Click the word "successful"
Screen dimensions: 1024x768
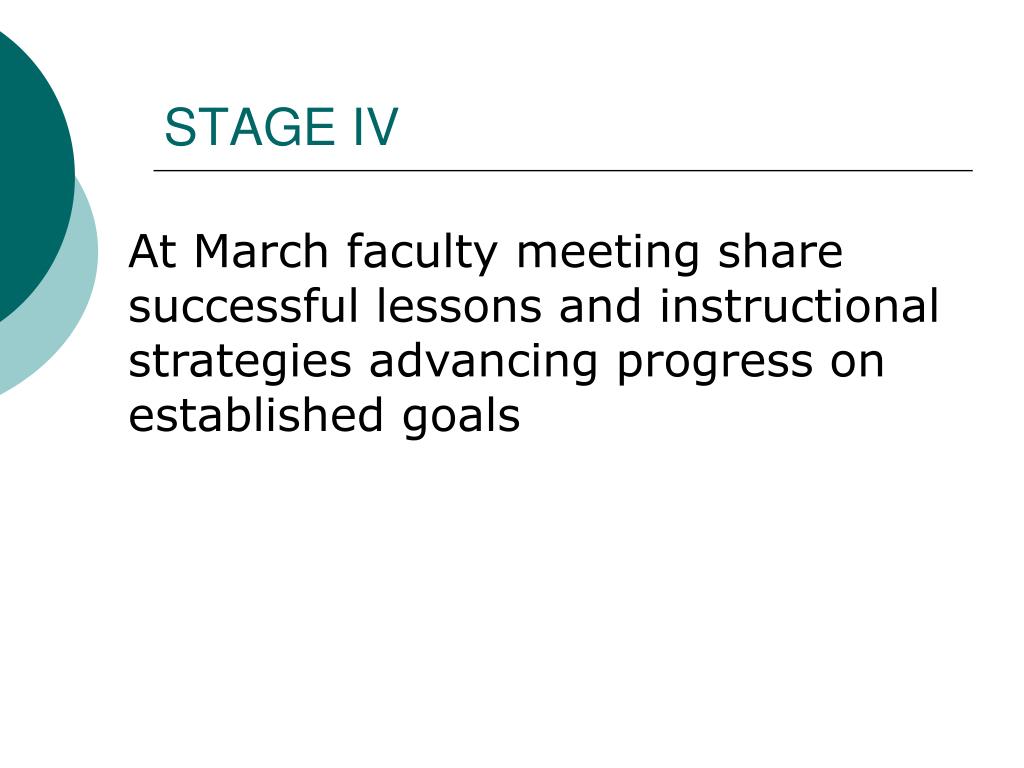point(244,306)
